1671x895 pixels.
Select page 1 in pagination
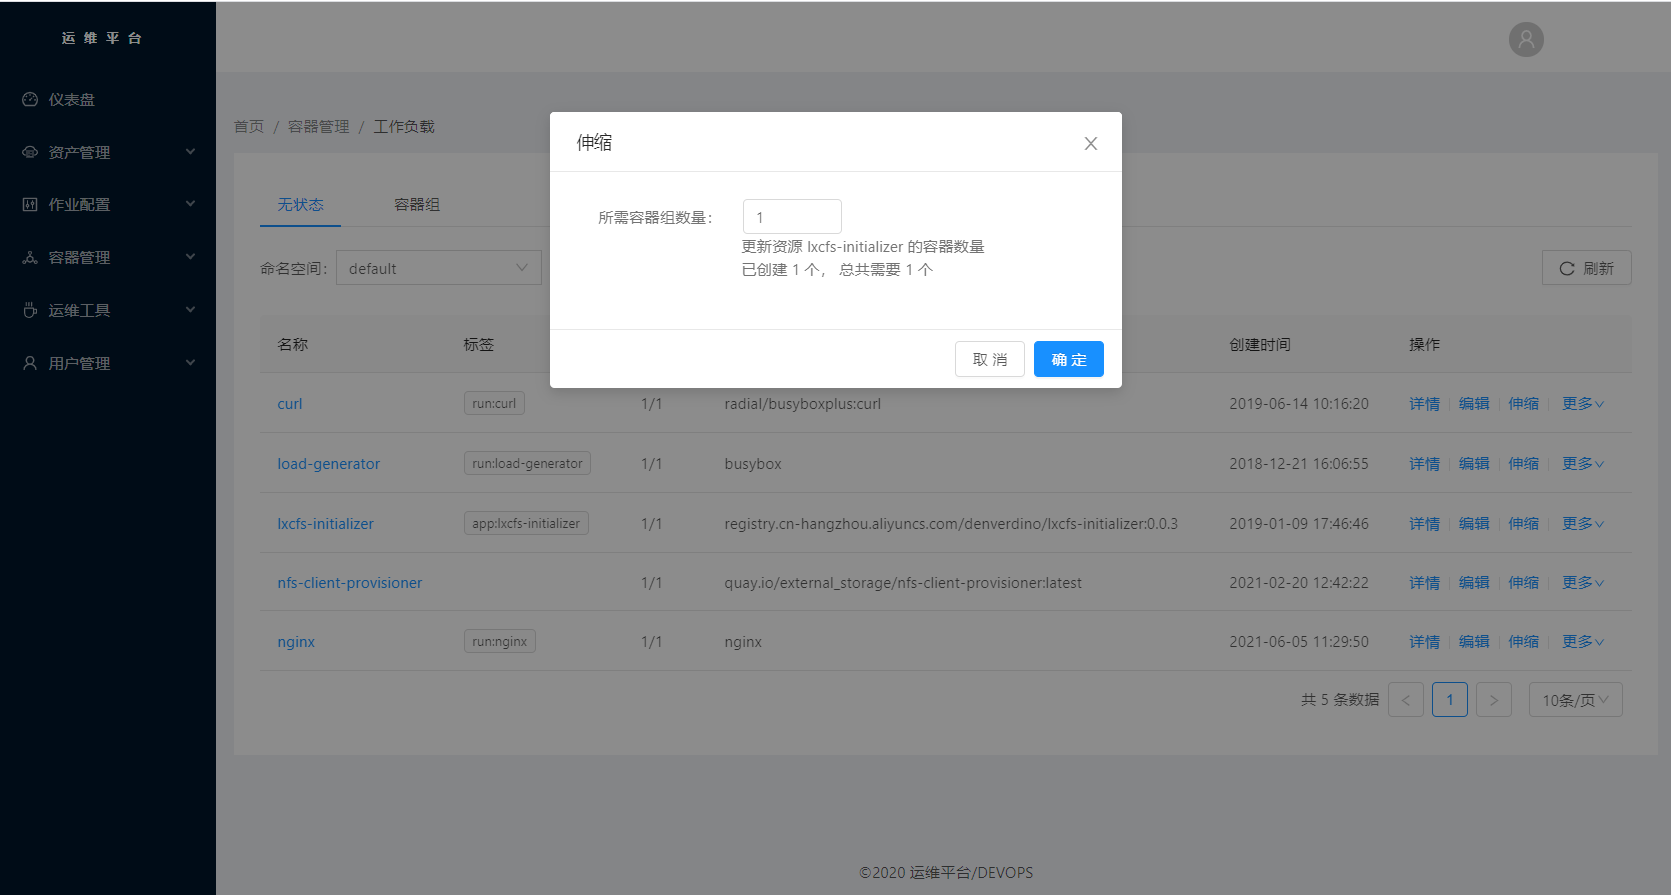pos(1450,700)
